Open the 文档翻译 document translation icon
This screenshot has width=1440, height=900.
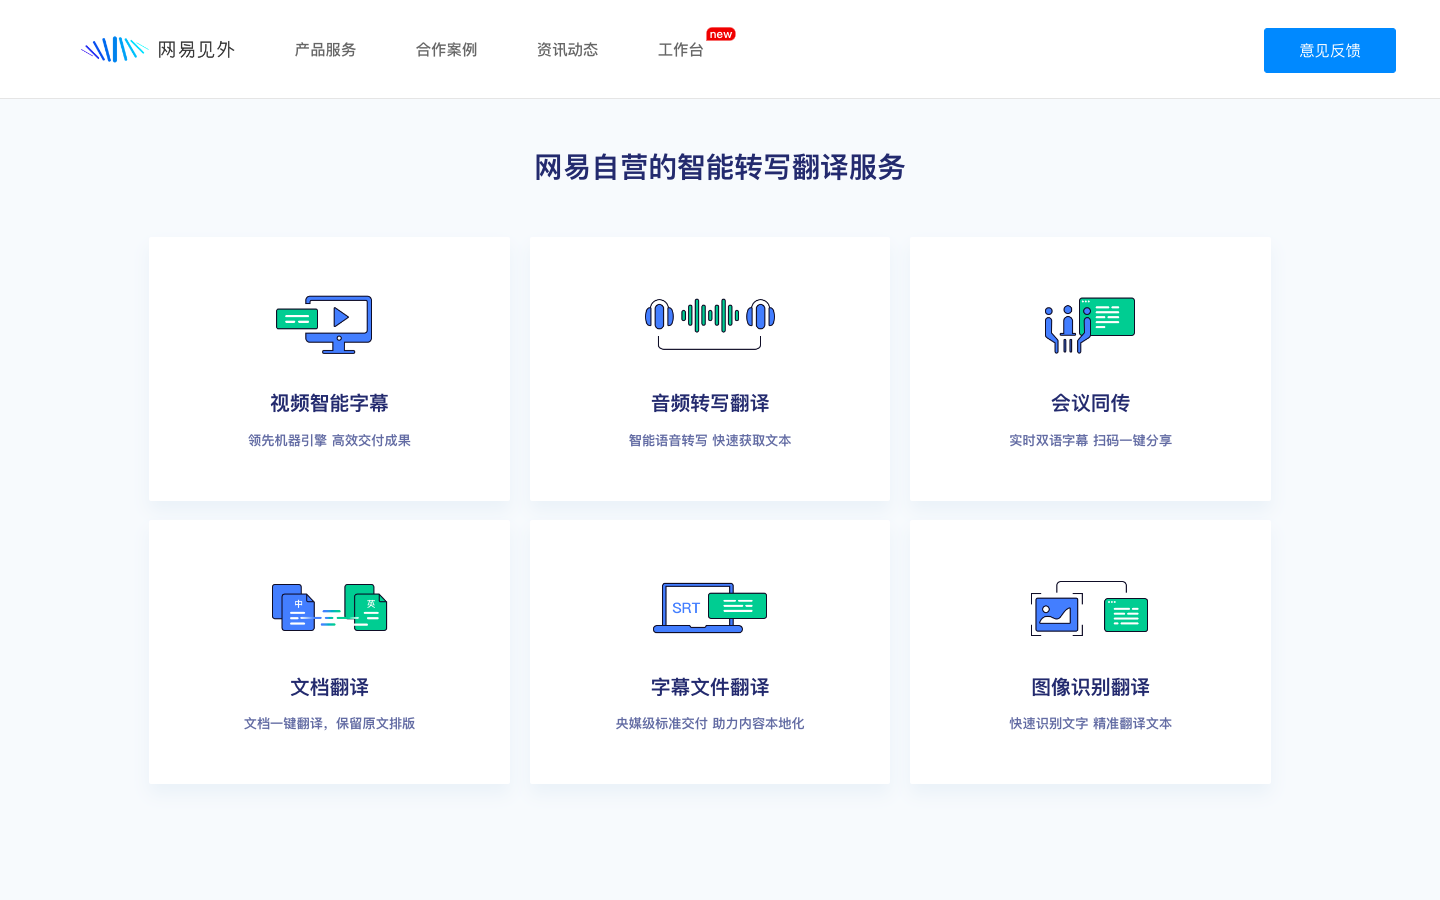pyautogui.click(x=330, y=607)
